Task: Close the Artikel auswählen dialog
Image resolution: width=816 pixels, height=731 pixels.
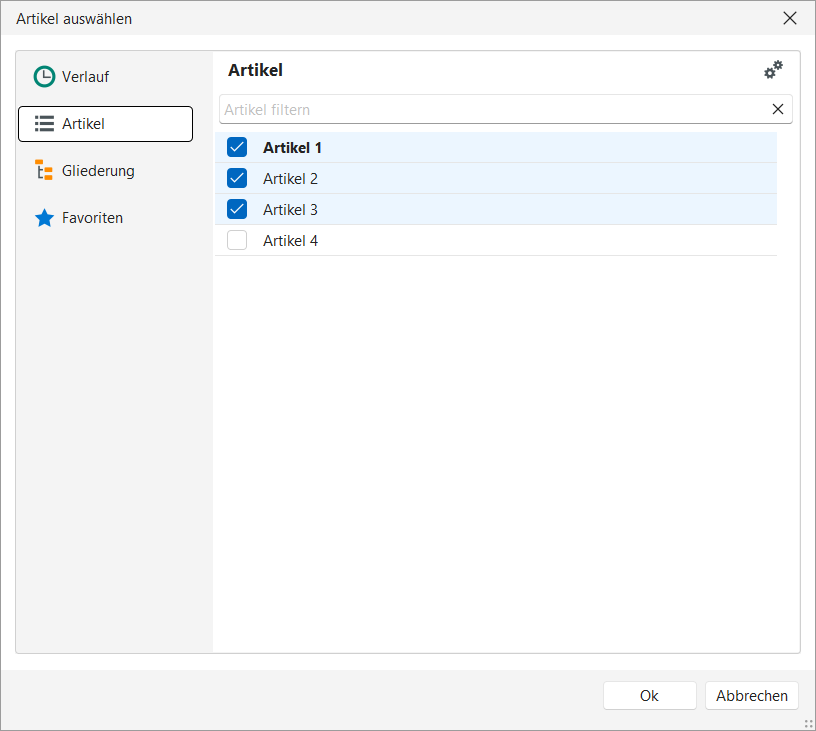Action: point(790,18)
